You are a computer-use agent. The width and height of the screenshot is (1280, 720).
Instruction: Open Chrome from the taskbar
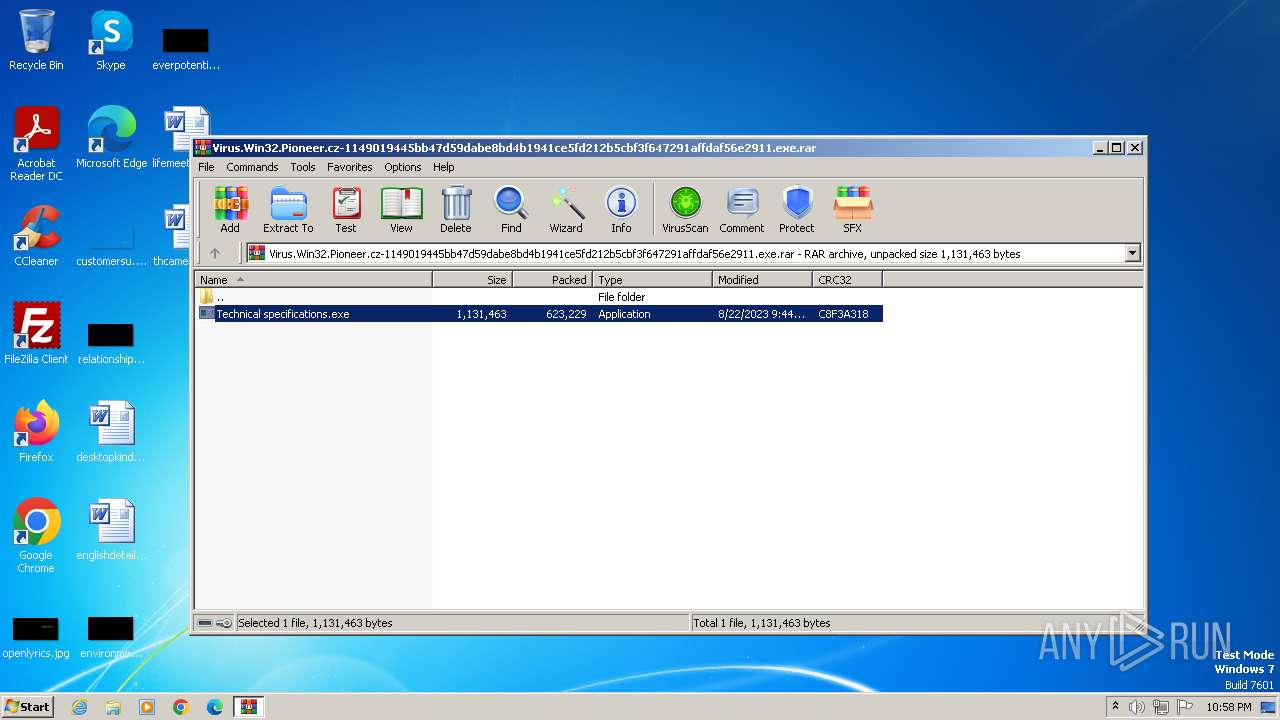pos(181,707)
